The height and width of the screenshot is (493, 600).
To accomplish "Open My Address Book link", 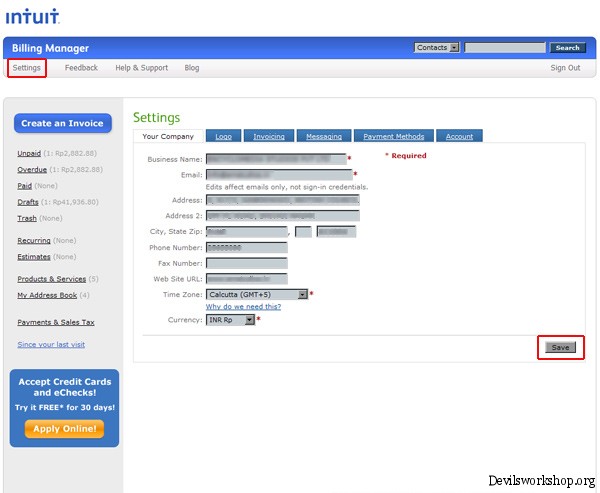I will click(47, 295).
